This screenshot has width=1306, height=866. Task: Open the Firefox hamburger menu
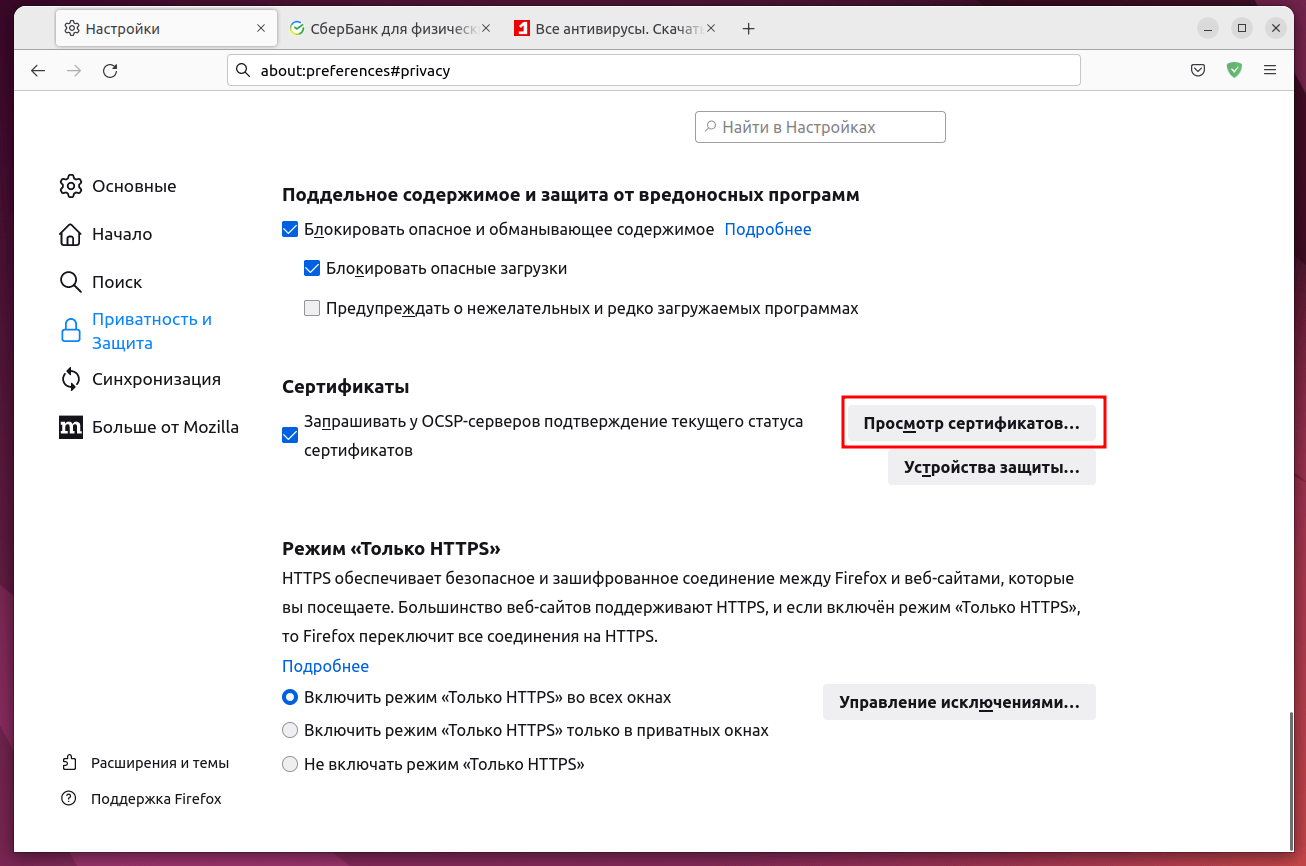click(1270, 71)
